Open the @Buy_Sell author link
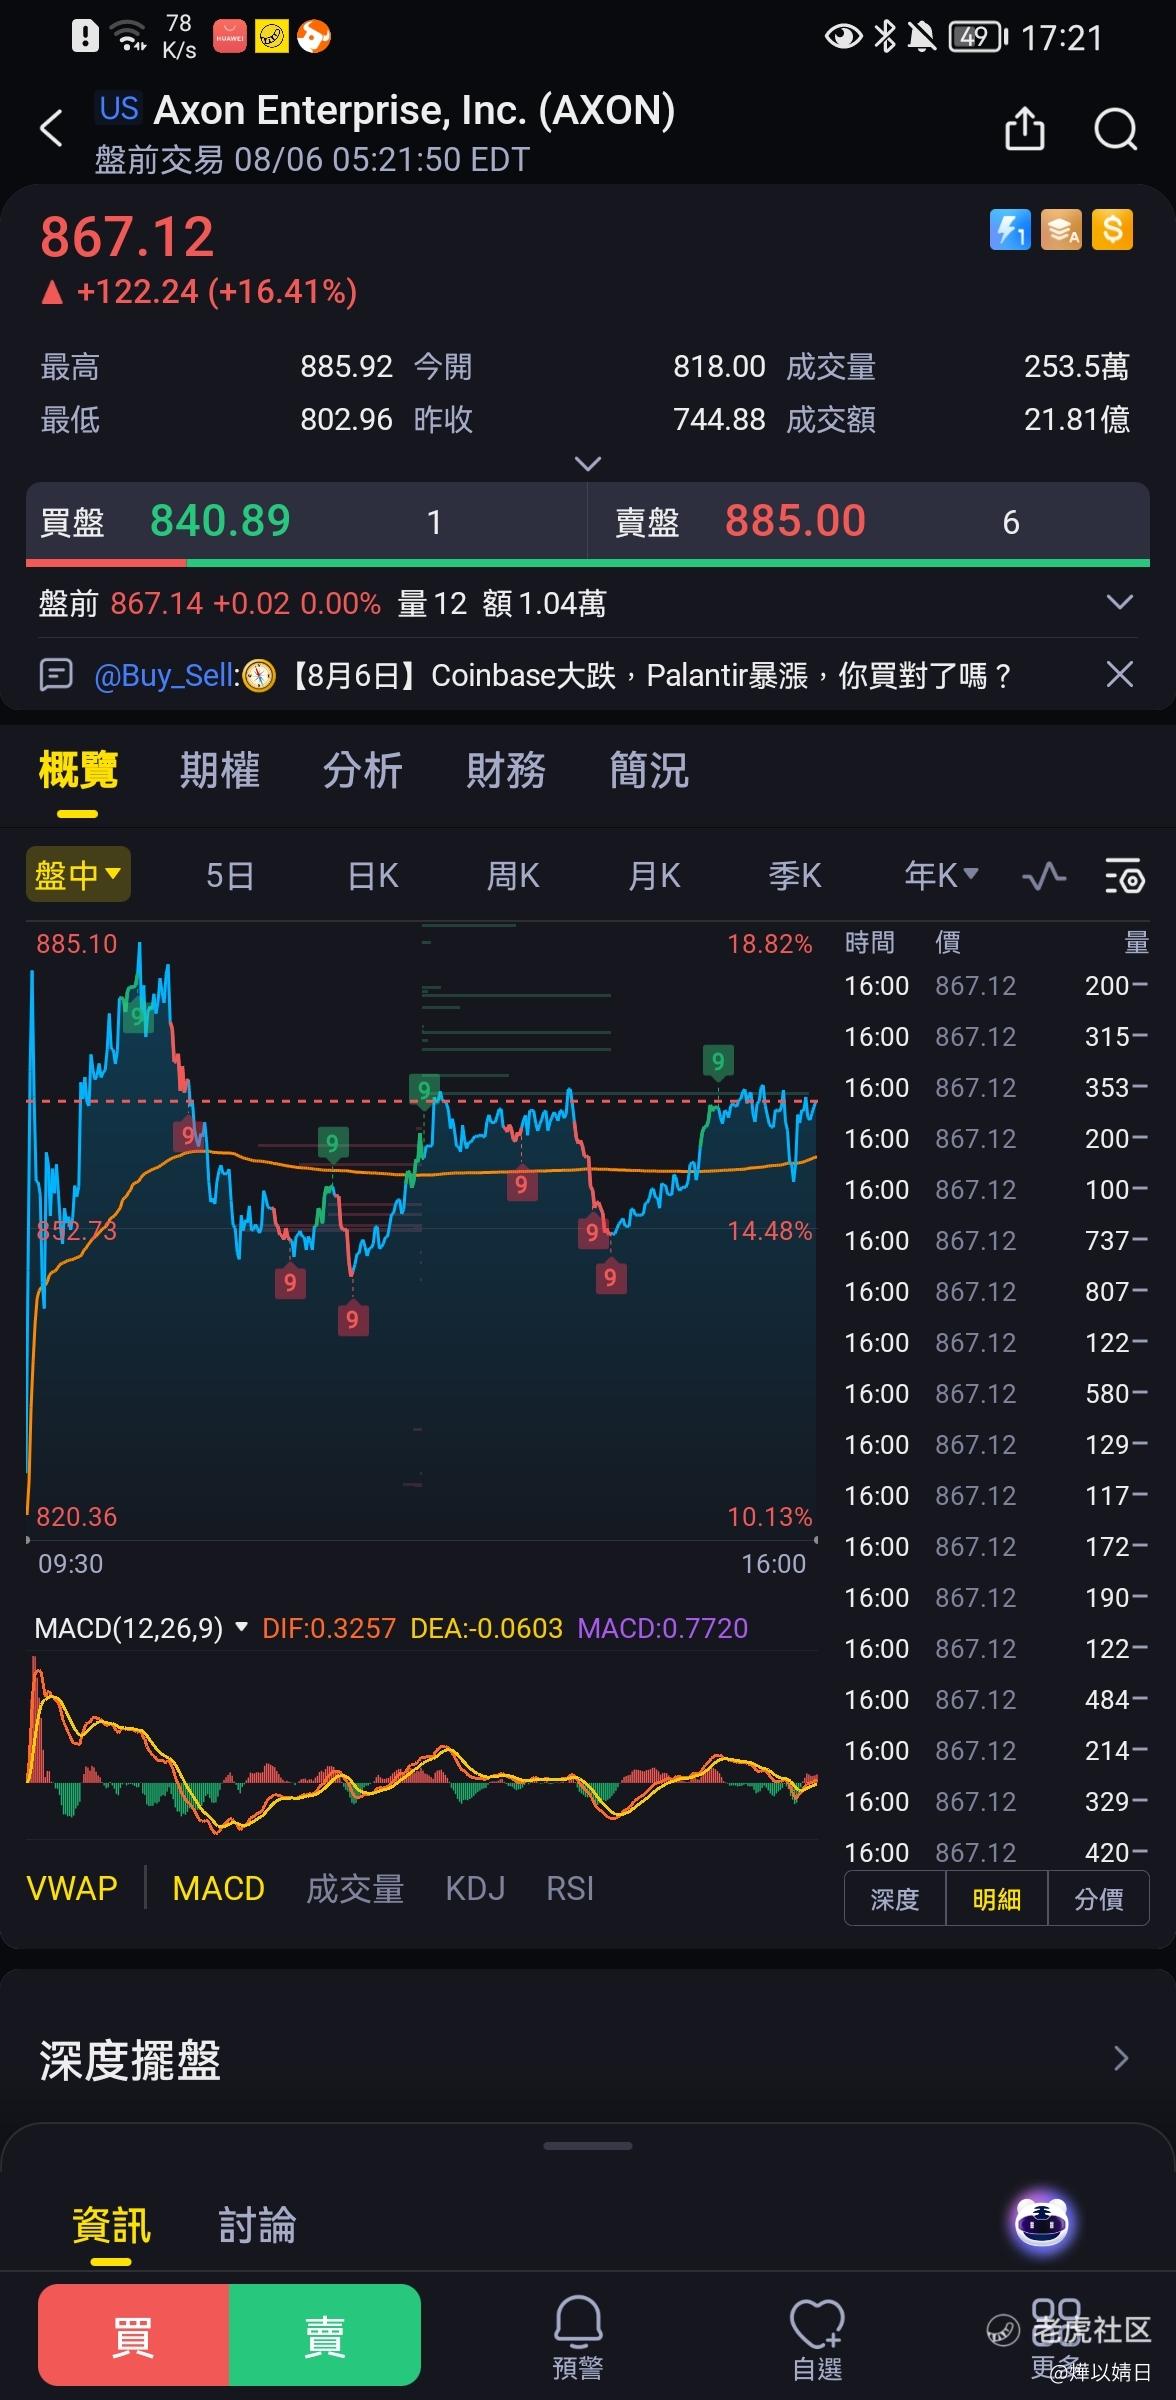The image size is (1176, 2400). point(166,675)
